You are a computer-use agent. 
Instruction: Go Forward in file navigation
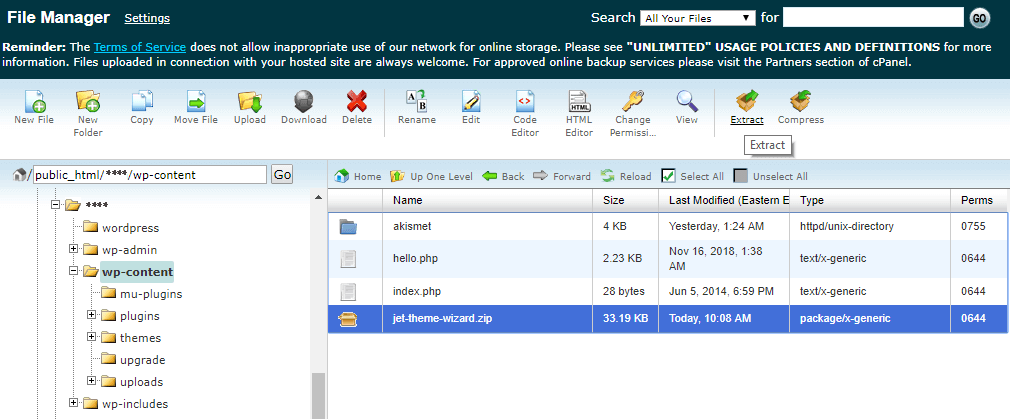[x=562, y=176]
